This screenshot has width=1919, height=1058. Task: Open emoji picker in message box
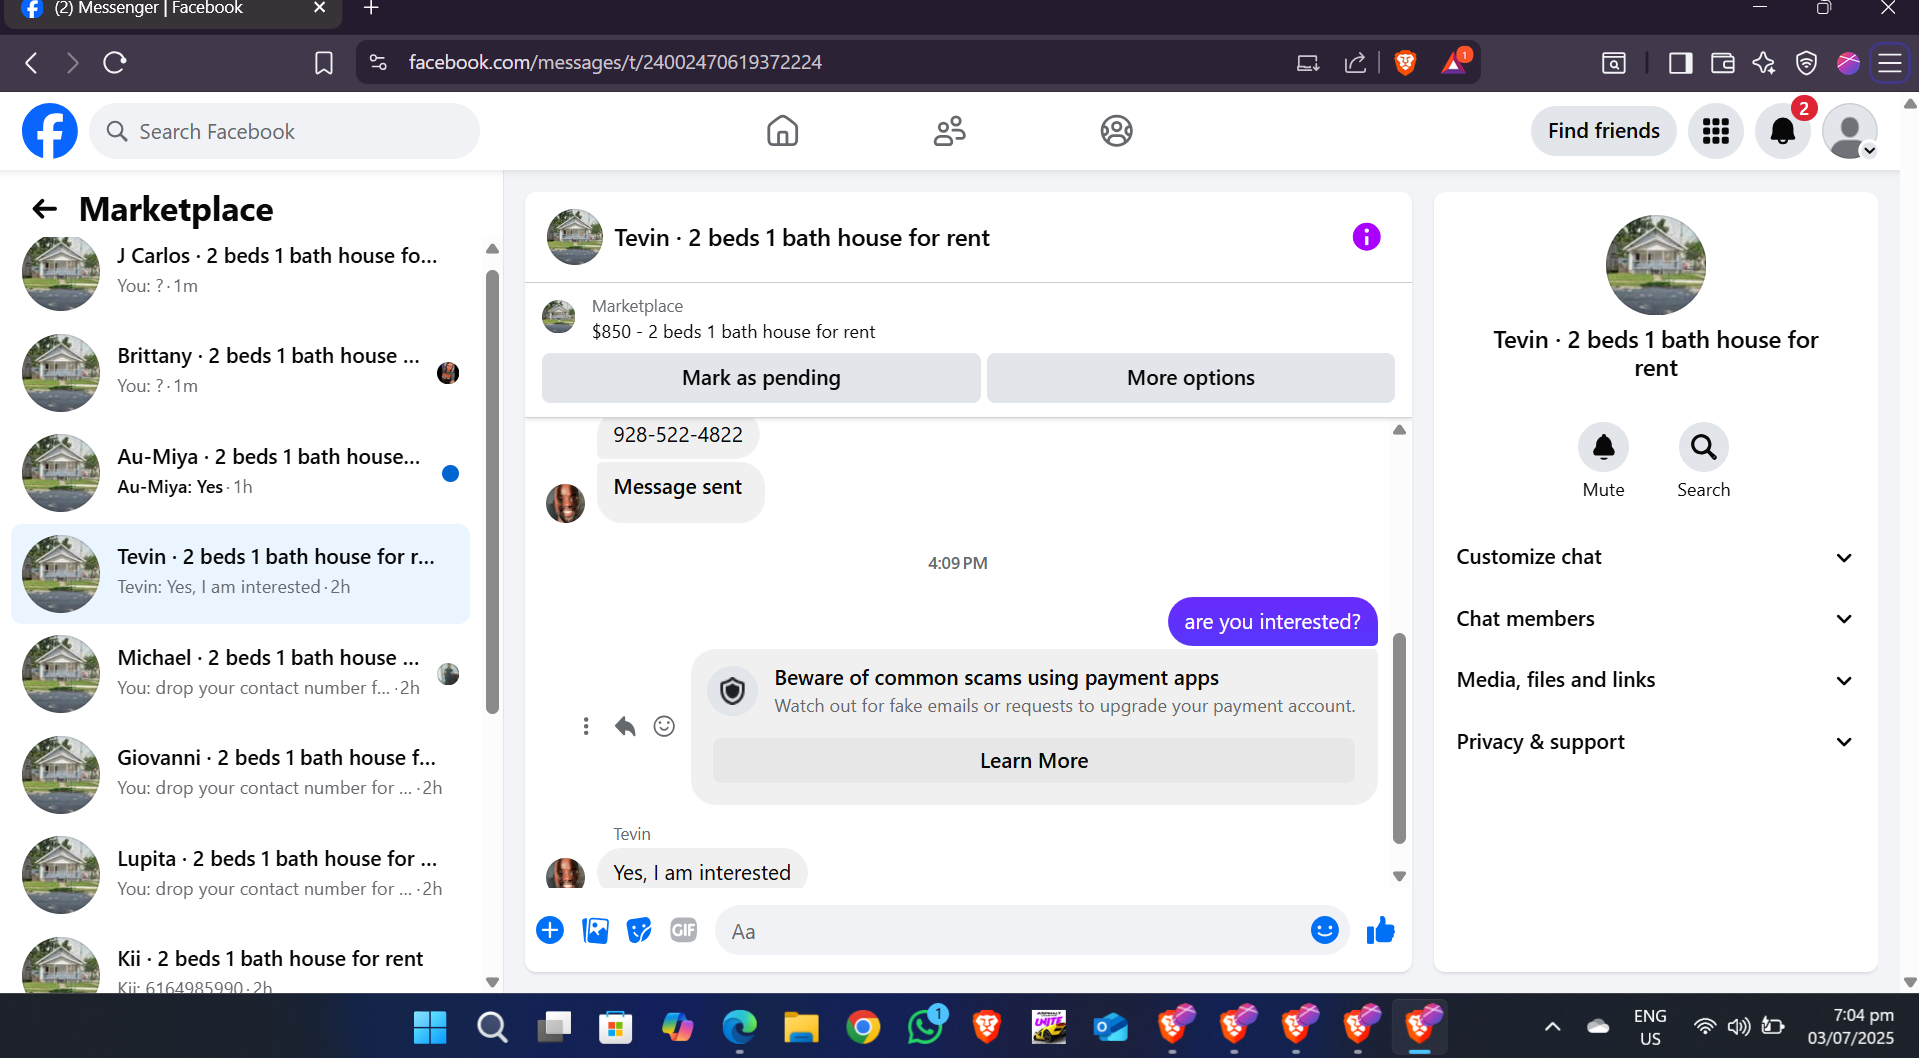1324,931
